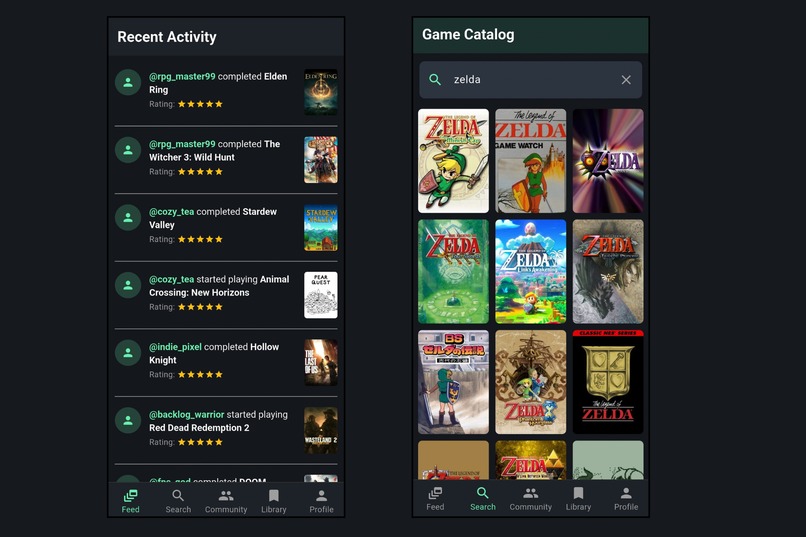The width and height of the screenshot is (806, 537).
Task: Open Zelda cover with golden Triforce
Action: click(x=530, y=460)
